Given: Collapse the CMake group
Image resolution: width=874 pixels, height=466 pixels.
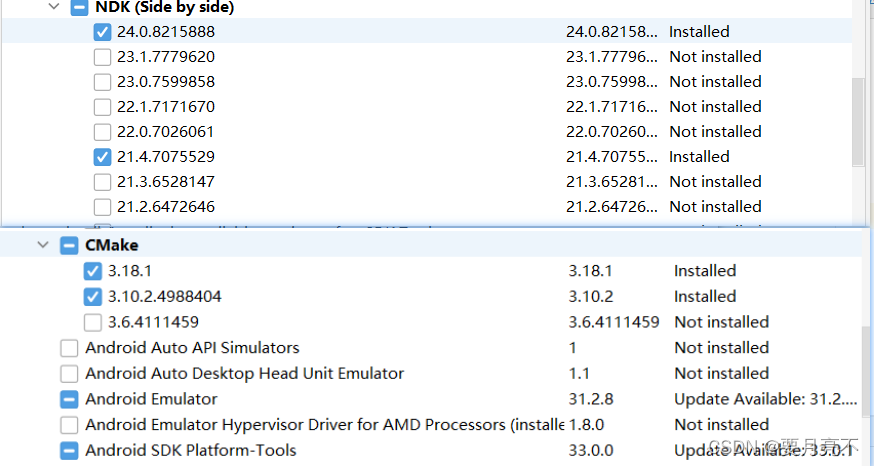Looking at the screenshot, I should click(43, 245).
